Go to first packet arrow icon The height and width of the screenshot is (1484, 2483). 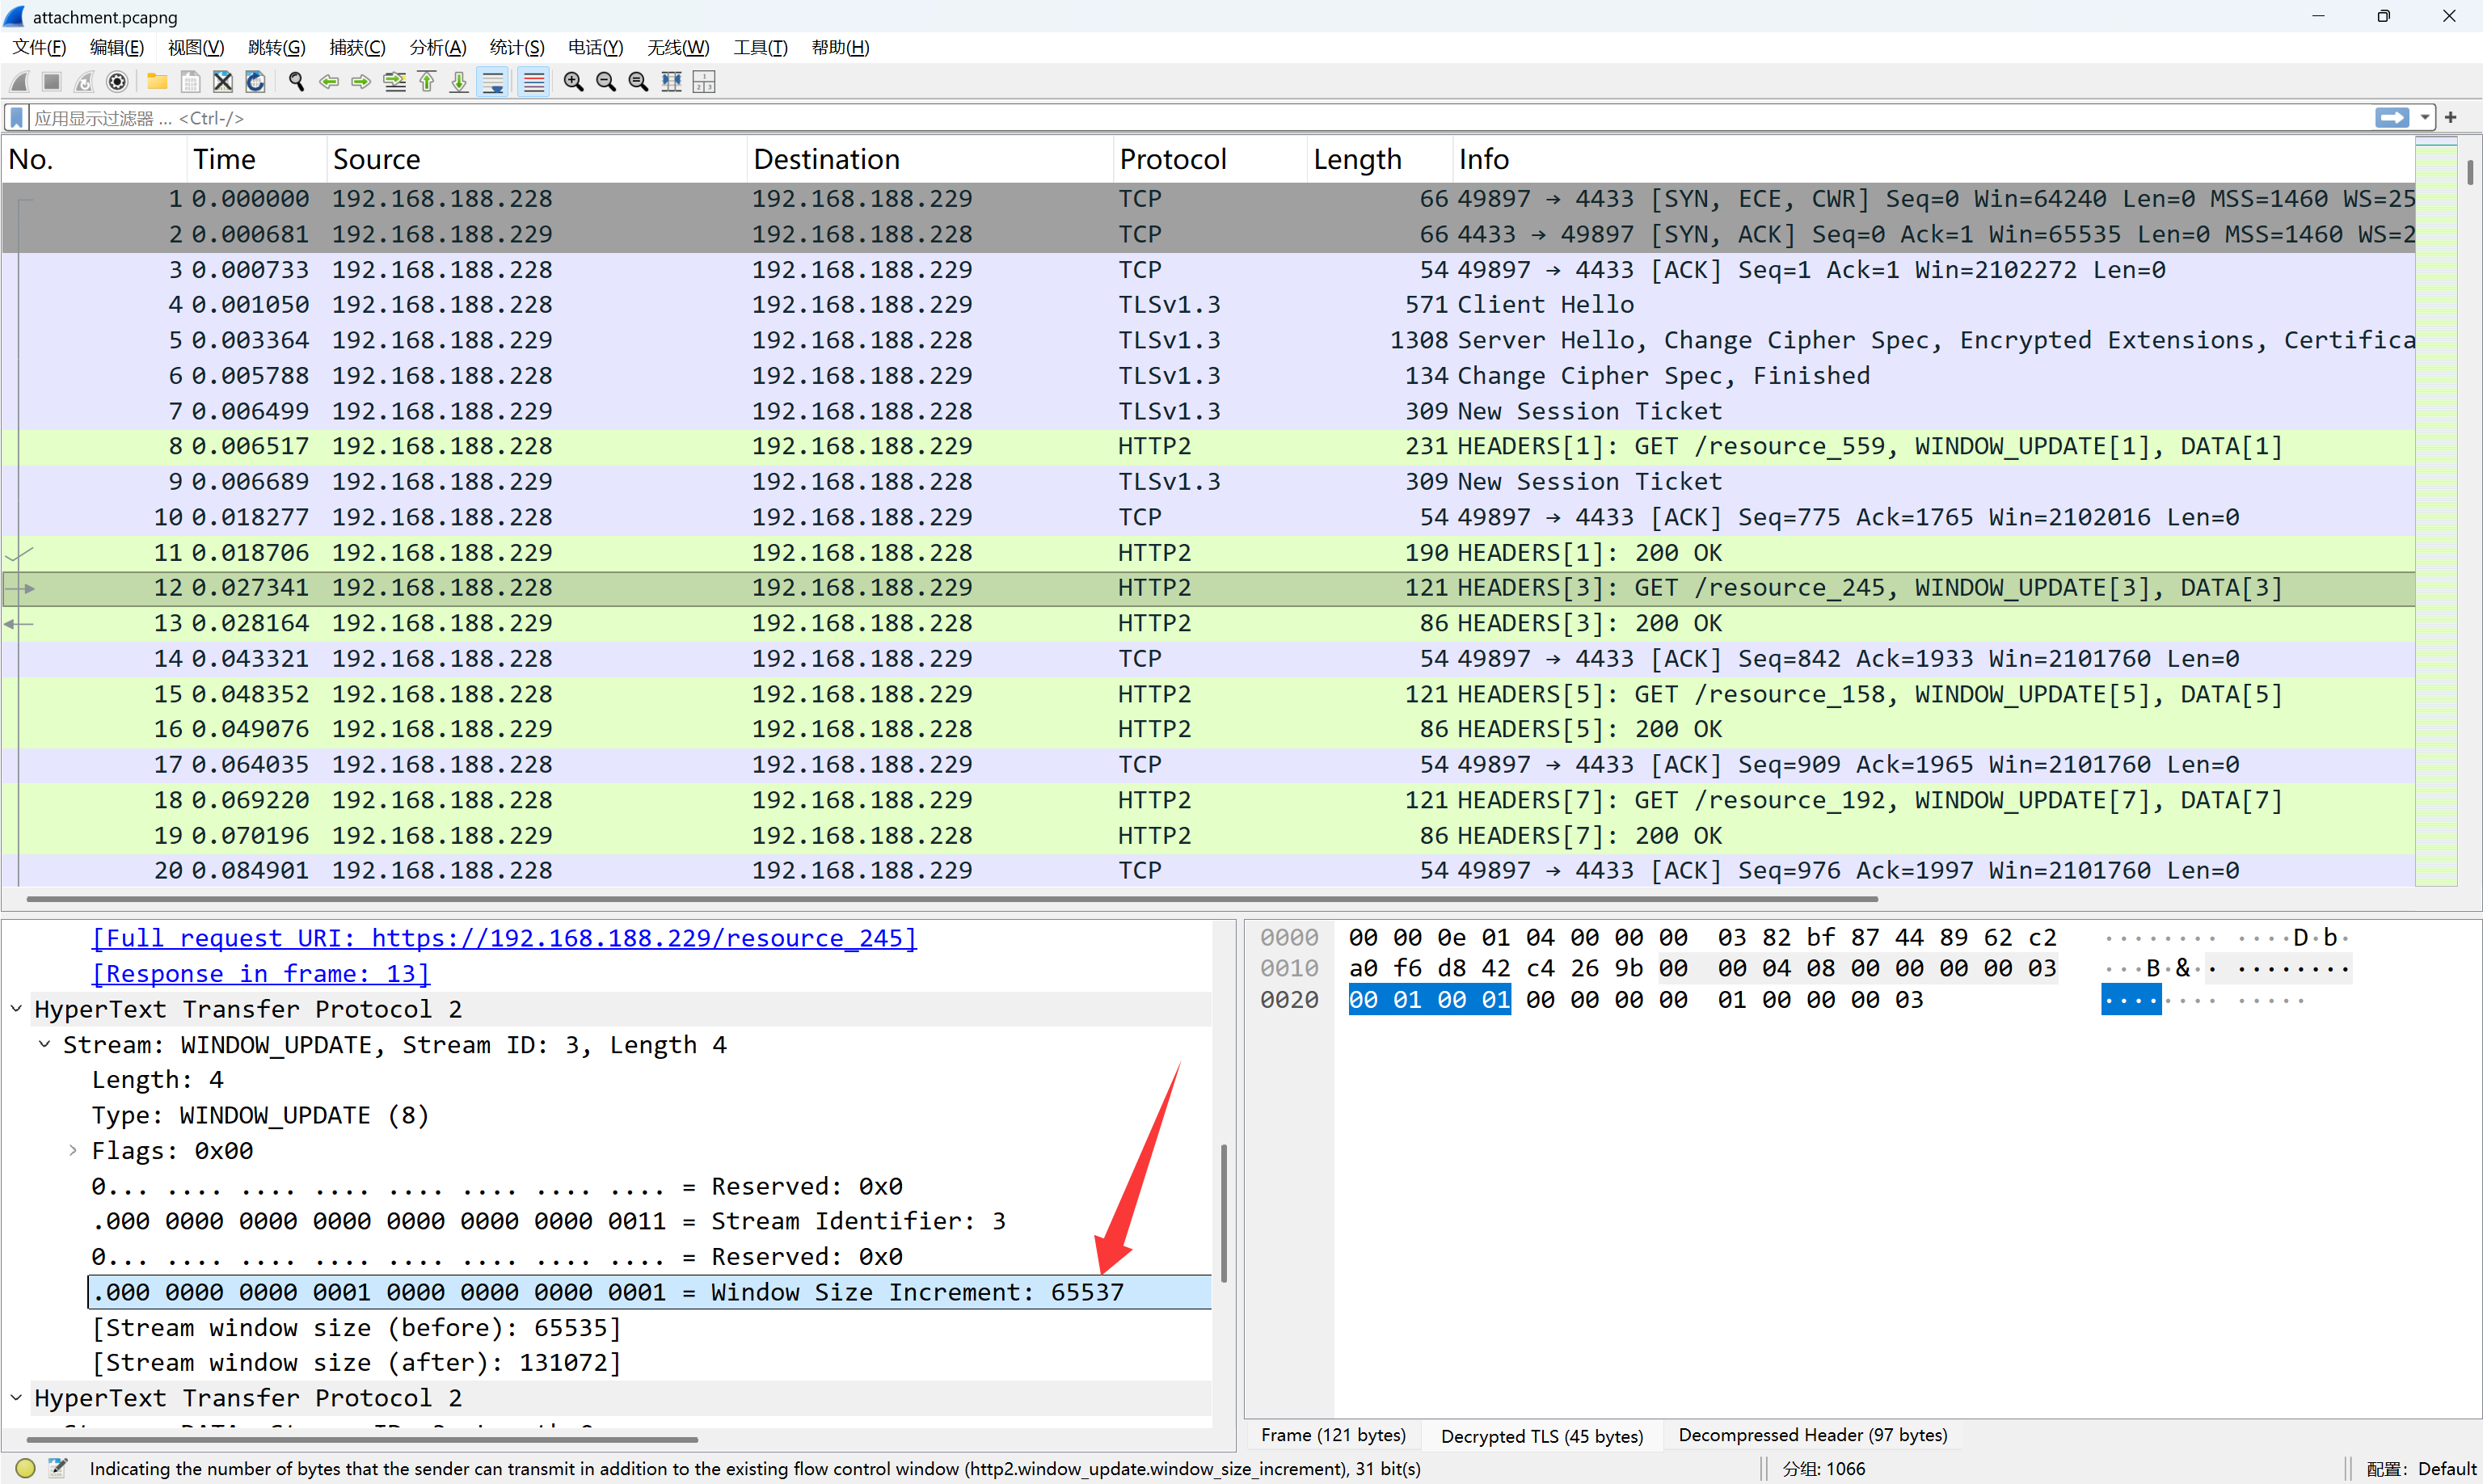(427, 82)
